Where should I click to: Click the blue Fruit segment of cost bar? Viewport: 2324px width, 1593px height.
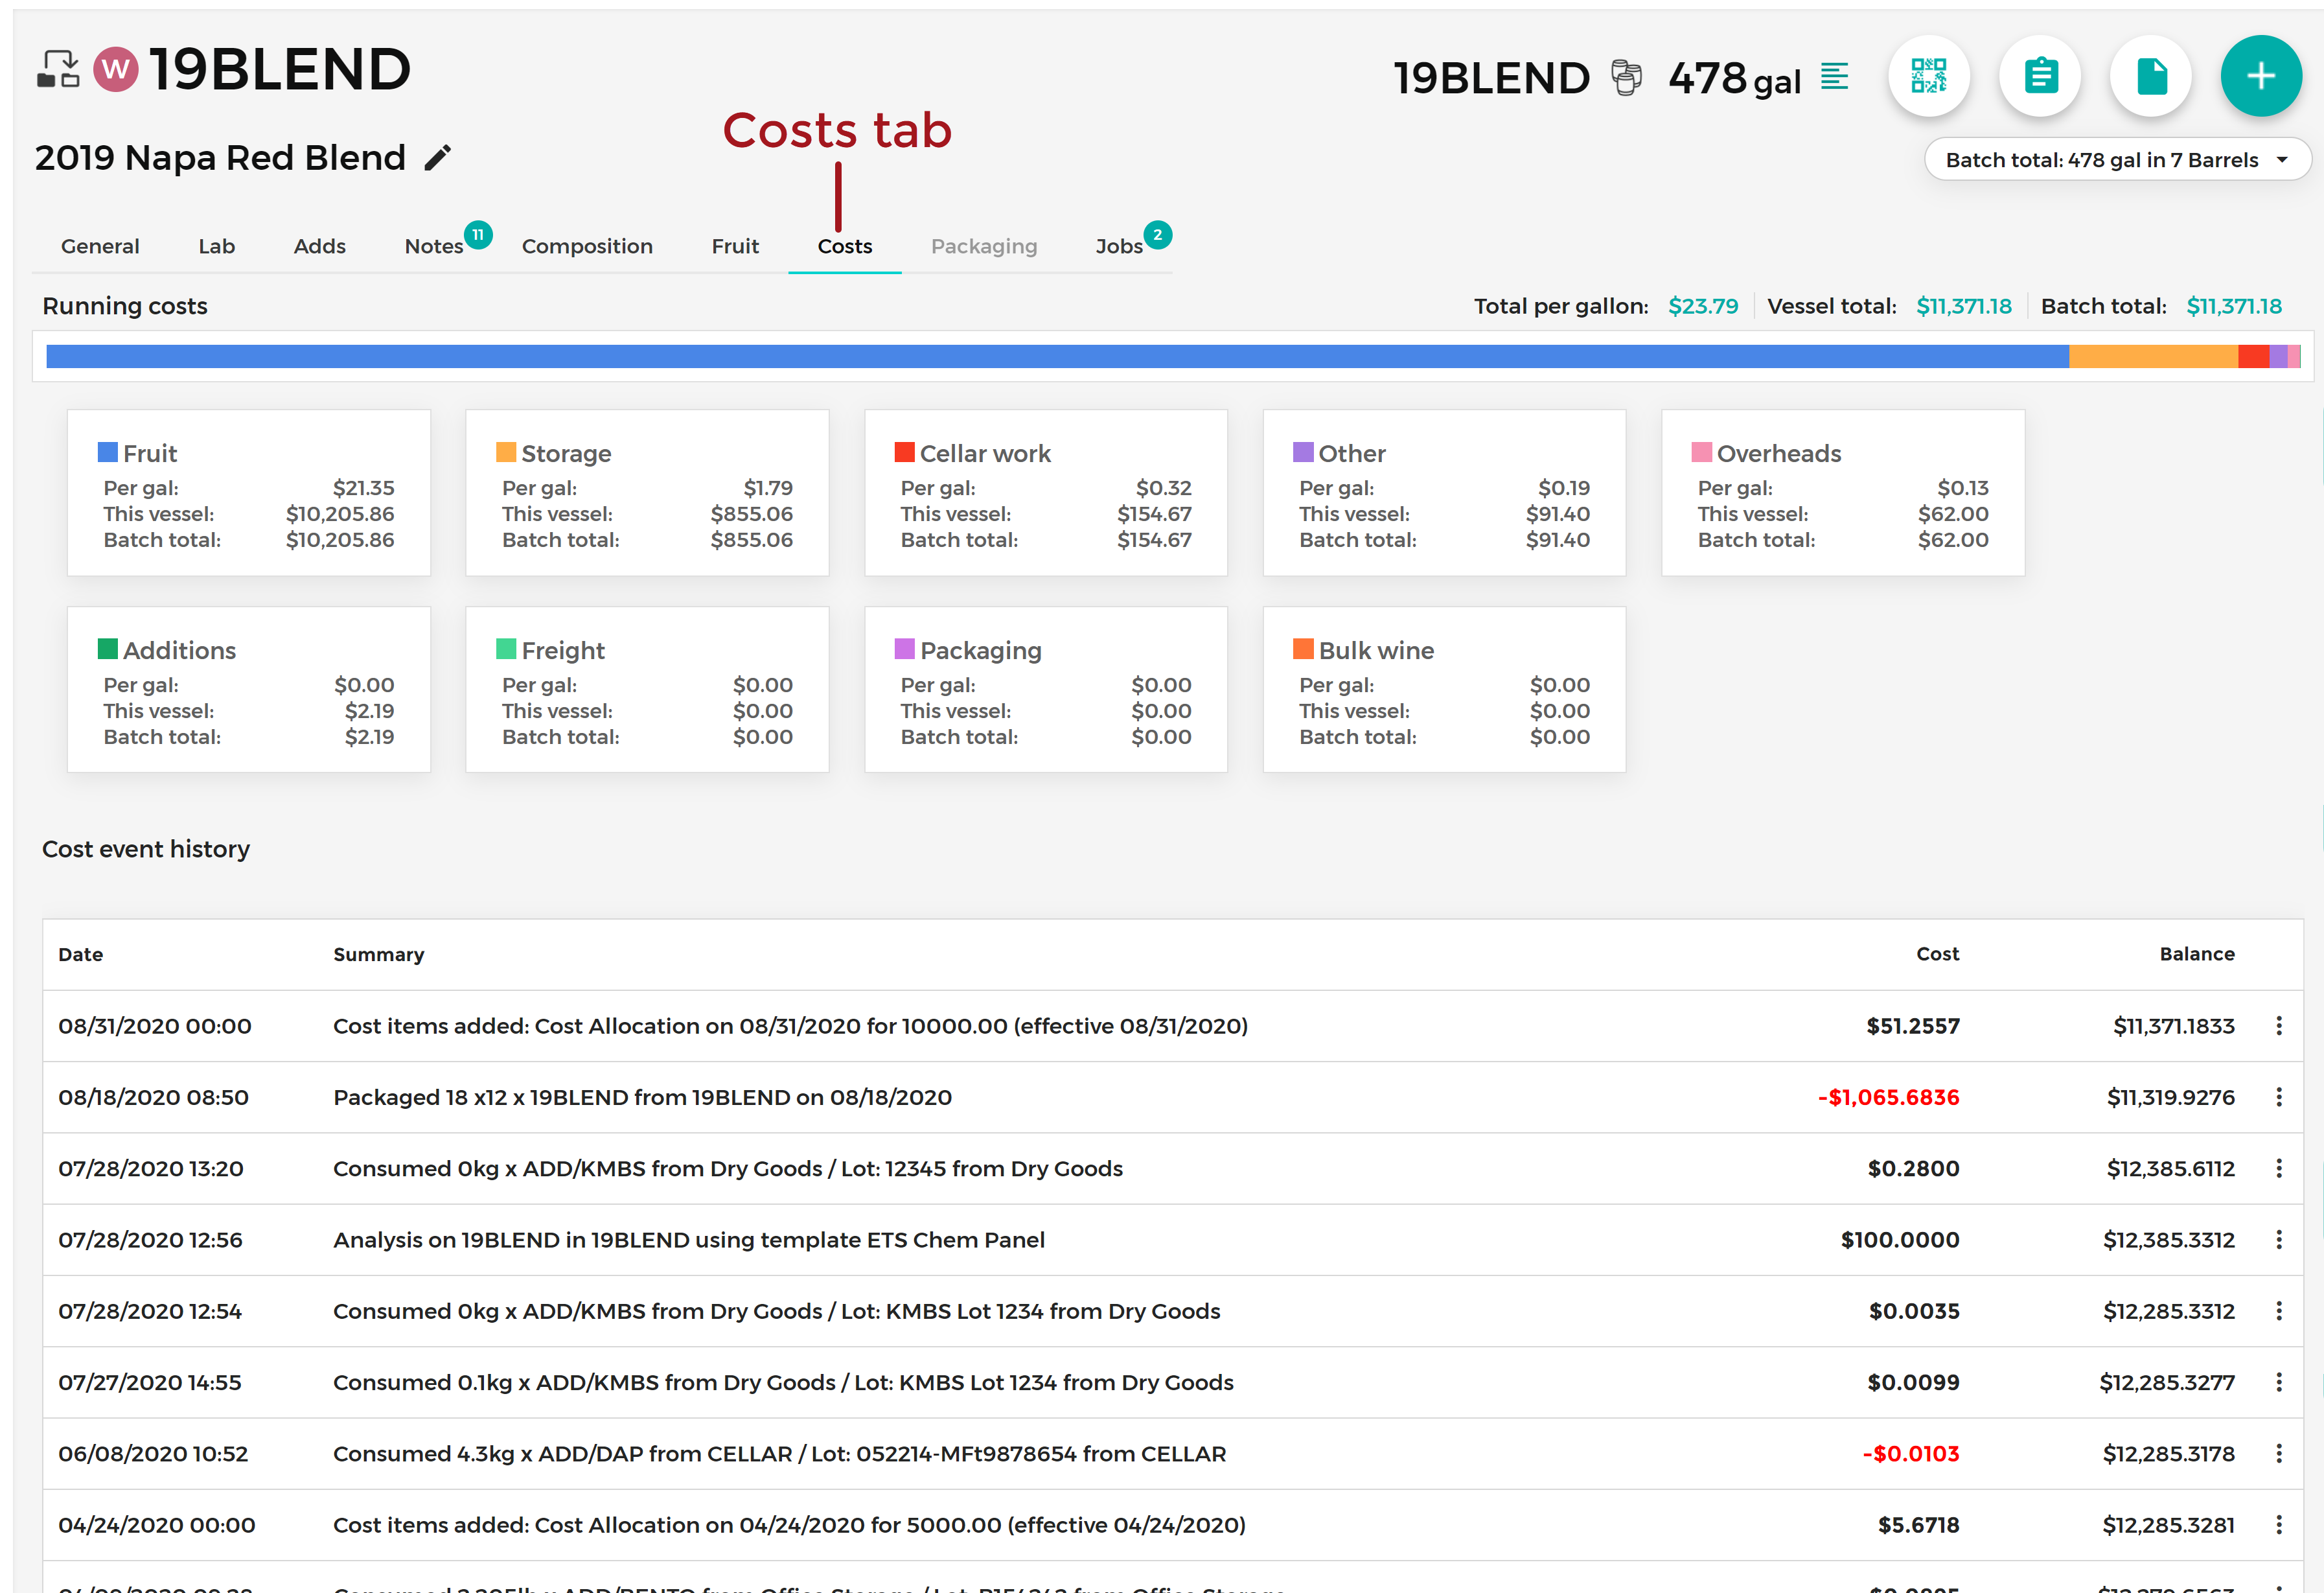[1057, 356]
